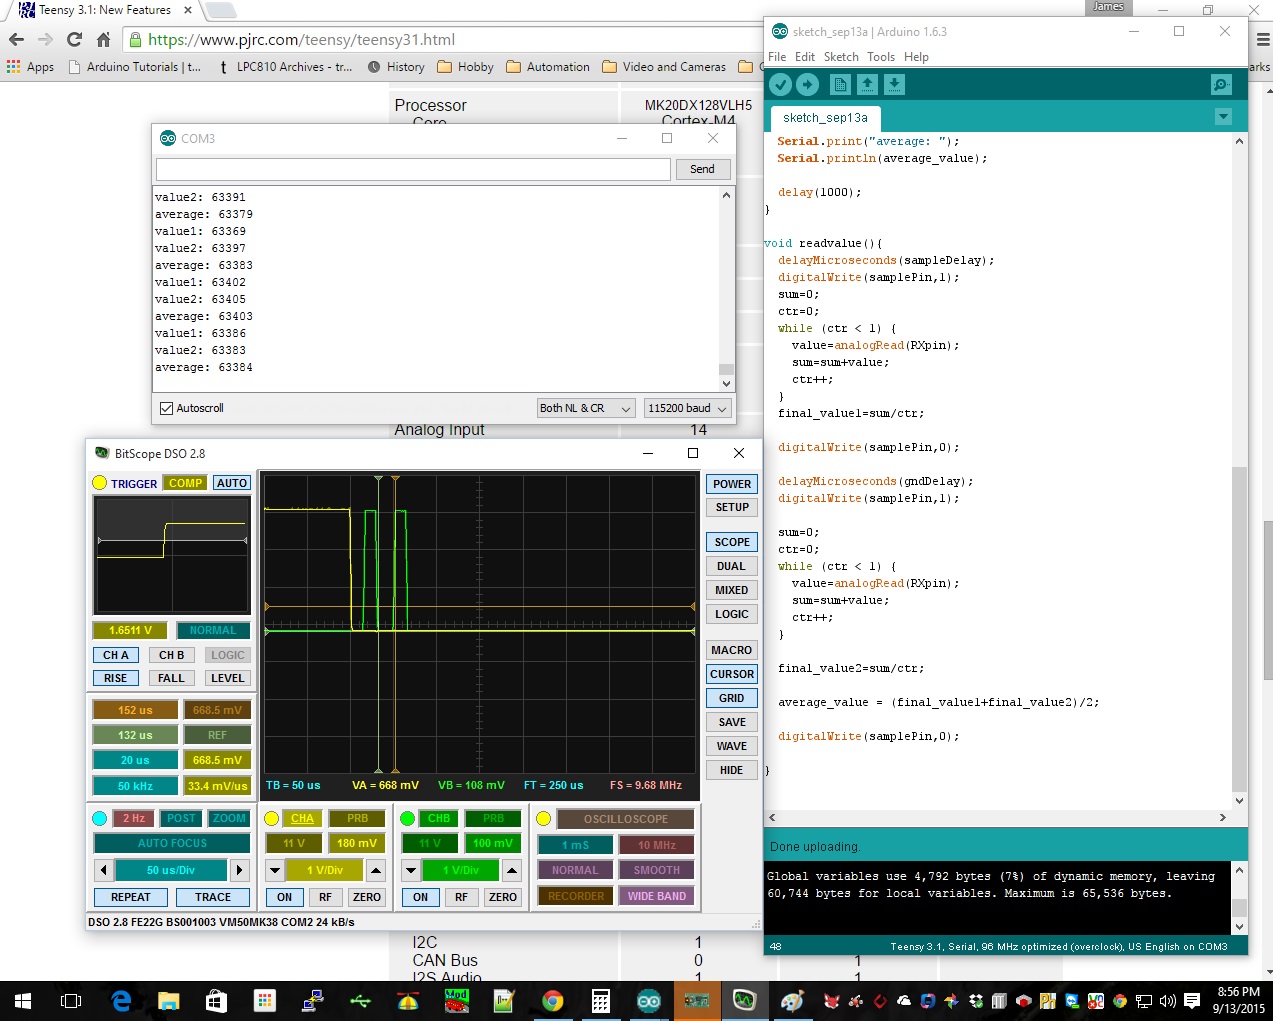Toggle the green CHB channel indicator
The width and height of the screenshot is (1273, 1021).
click(x=407, y=818)
